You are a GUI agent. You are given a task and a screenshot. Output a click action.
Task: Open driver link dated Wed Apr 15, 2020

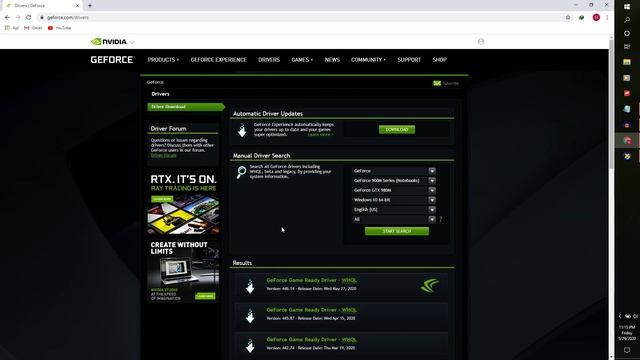pos(311,310)
